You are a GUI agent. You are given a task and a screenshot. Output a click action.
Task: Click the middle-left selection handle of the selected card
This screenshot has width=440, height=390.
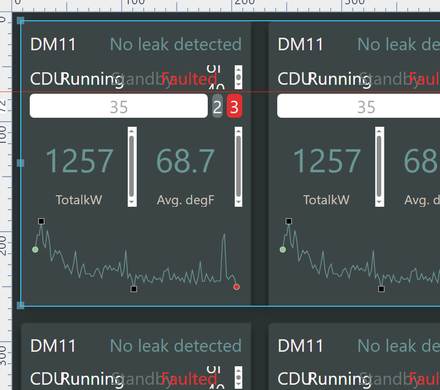click(20, 163)
